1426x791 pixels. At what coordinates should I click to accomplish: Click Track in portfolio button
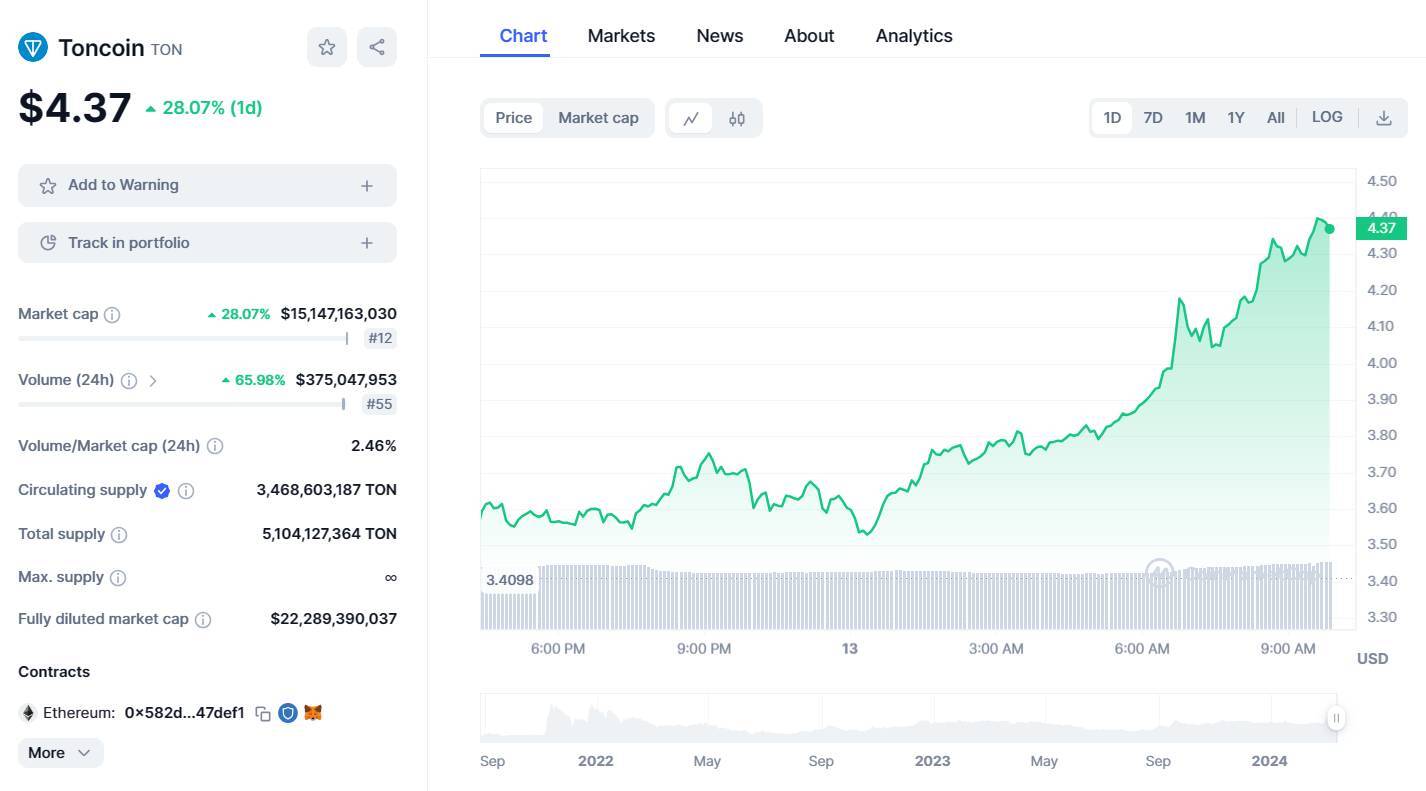pos(207,243)
